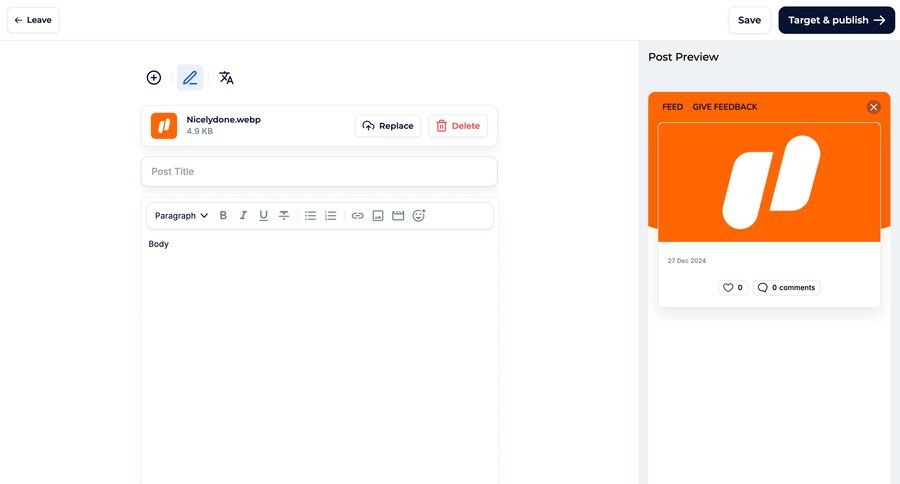Close the post preview card
Image resolution: width=900 pixels, height=484 pixels.
pyautogui.click(x=874, y=107)
